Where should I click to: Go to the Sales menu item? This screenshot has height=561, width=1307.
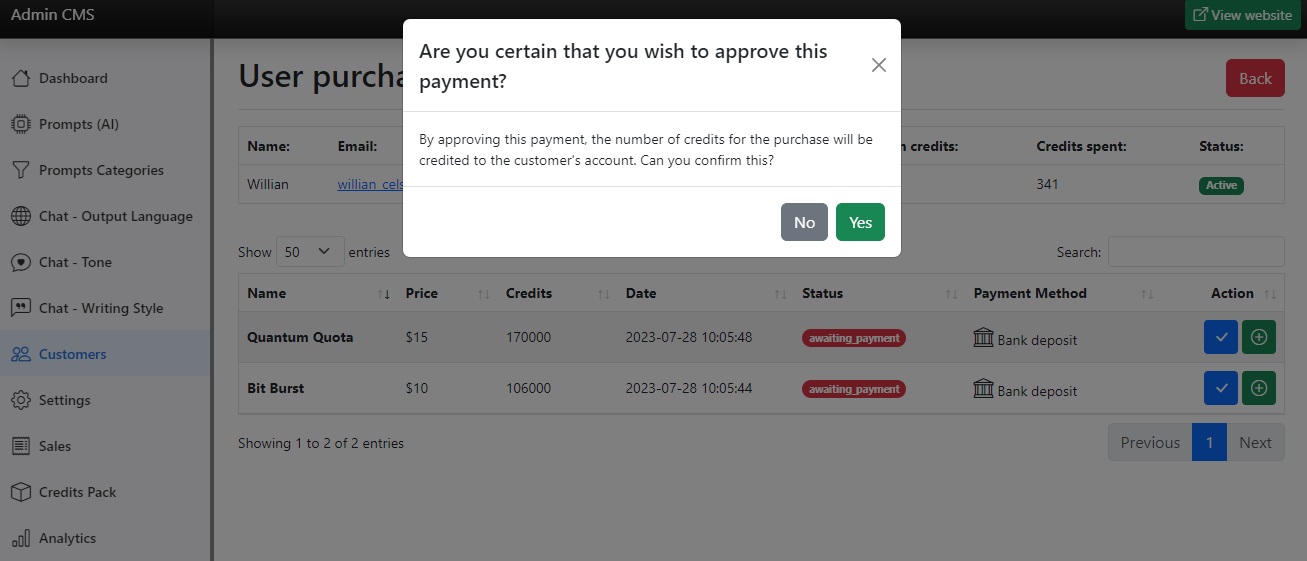click(55, 446)
